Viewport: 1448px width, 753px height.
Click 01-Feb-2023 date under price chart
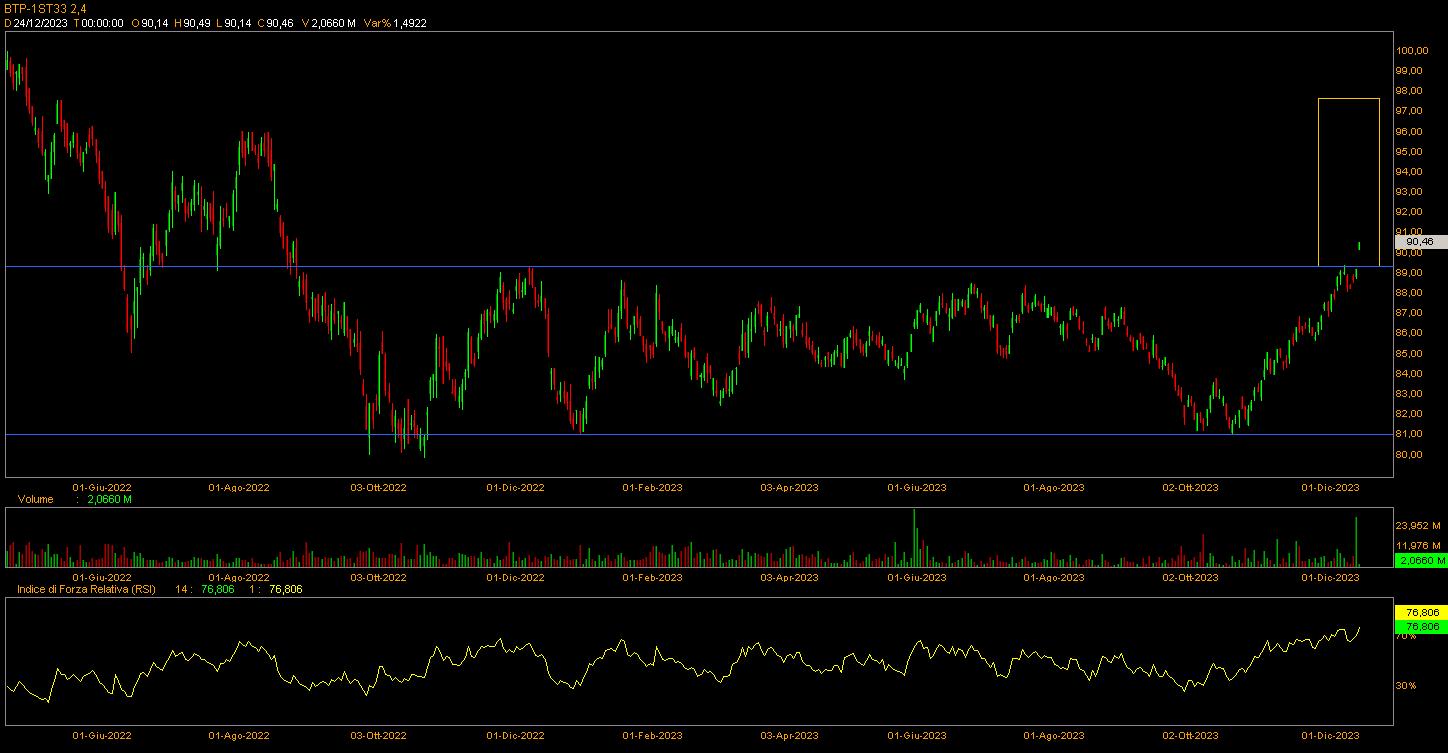point(653,488)
